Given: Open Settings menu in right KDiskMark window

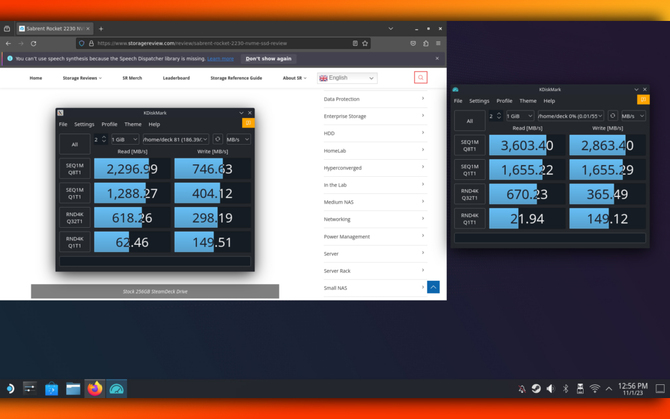Looking at the screenshot, I should tap(479, 101).
